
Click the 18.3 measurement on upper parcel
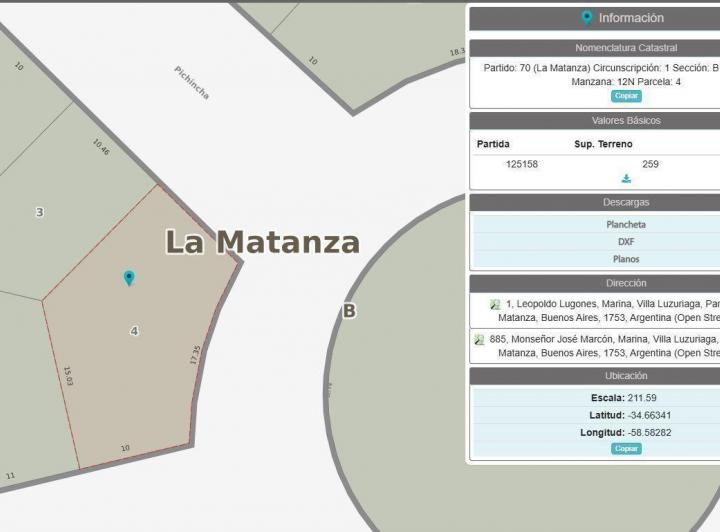tap(457, 52)
